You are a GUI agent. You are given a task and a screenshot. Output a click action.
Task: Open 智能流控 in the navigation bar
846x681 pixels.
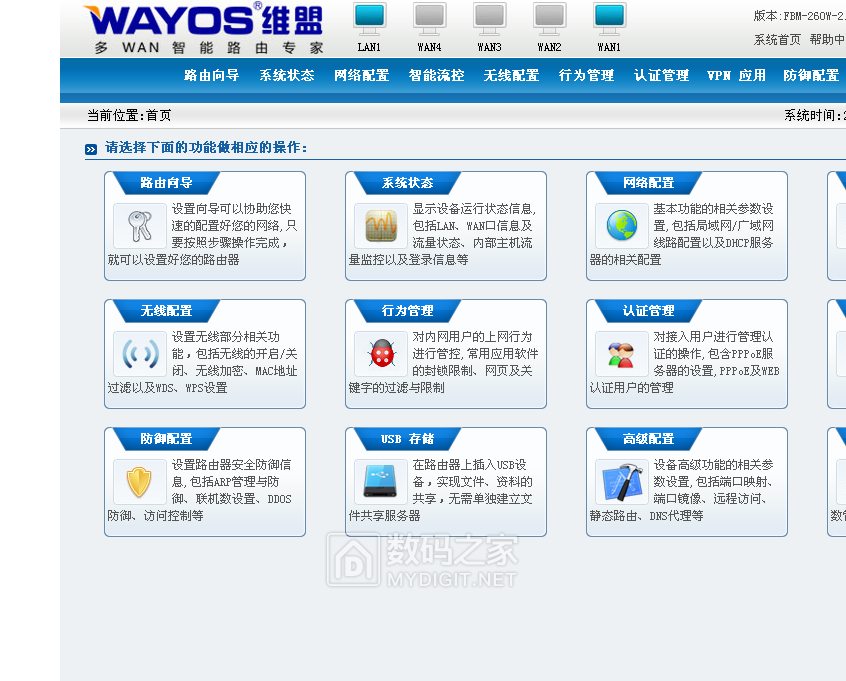coord(436,75)
